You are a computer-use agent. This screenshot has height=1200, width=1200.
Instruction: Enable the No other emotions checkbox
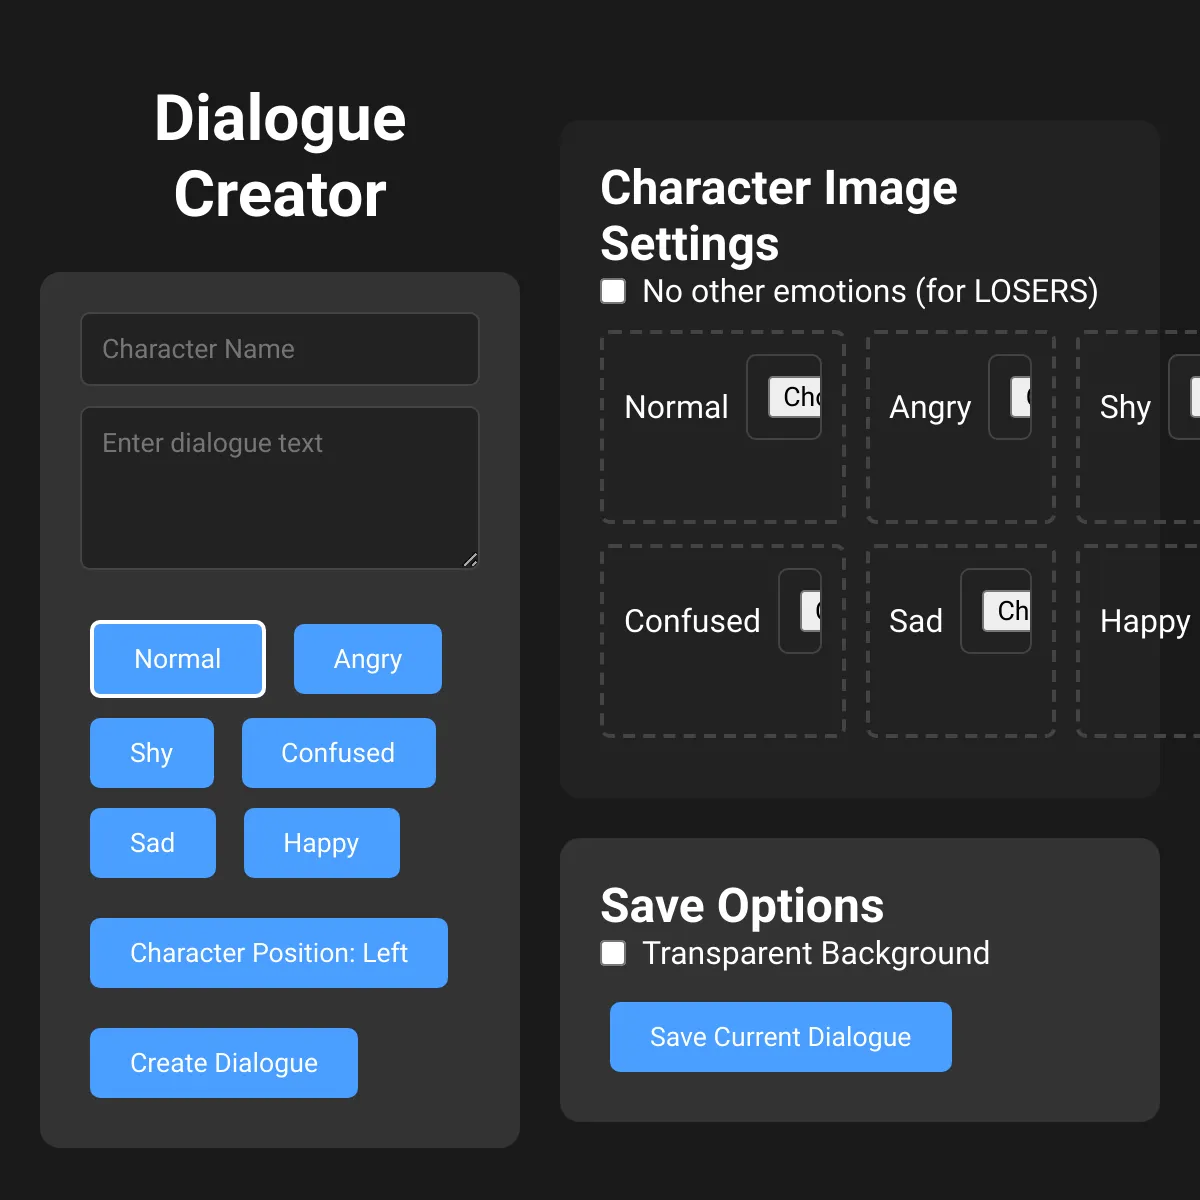[613, 291]
